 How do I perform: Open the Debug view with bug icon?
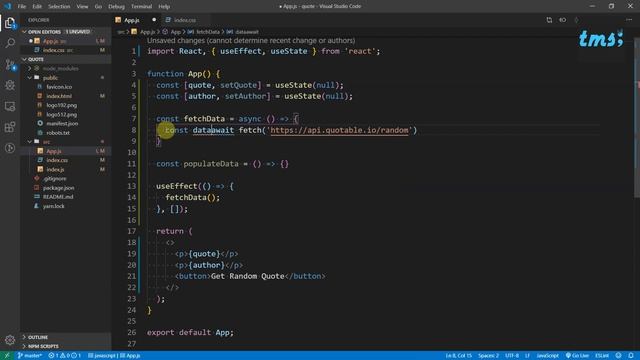pyautogui.click(x=10, y=85)
